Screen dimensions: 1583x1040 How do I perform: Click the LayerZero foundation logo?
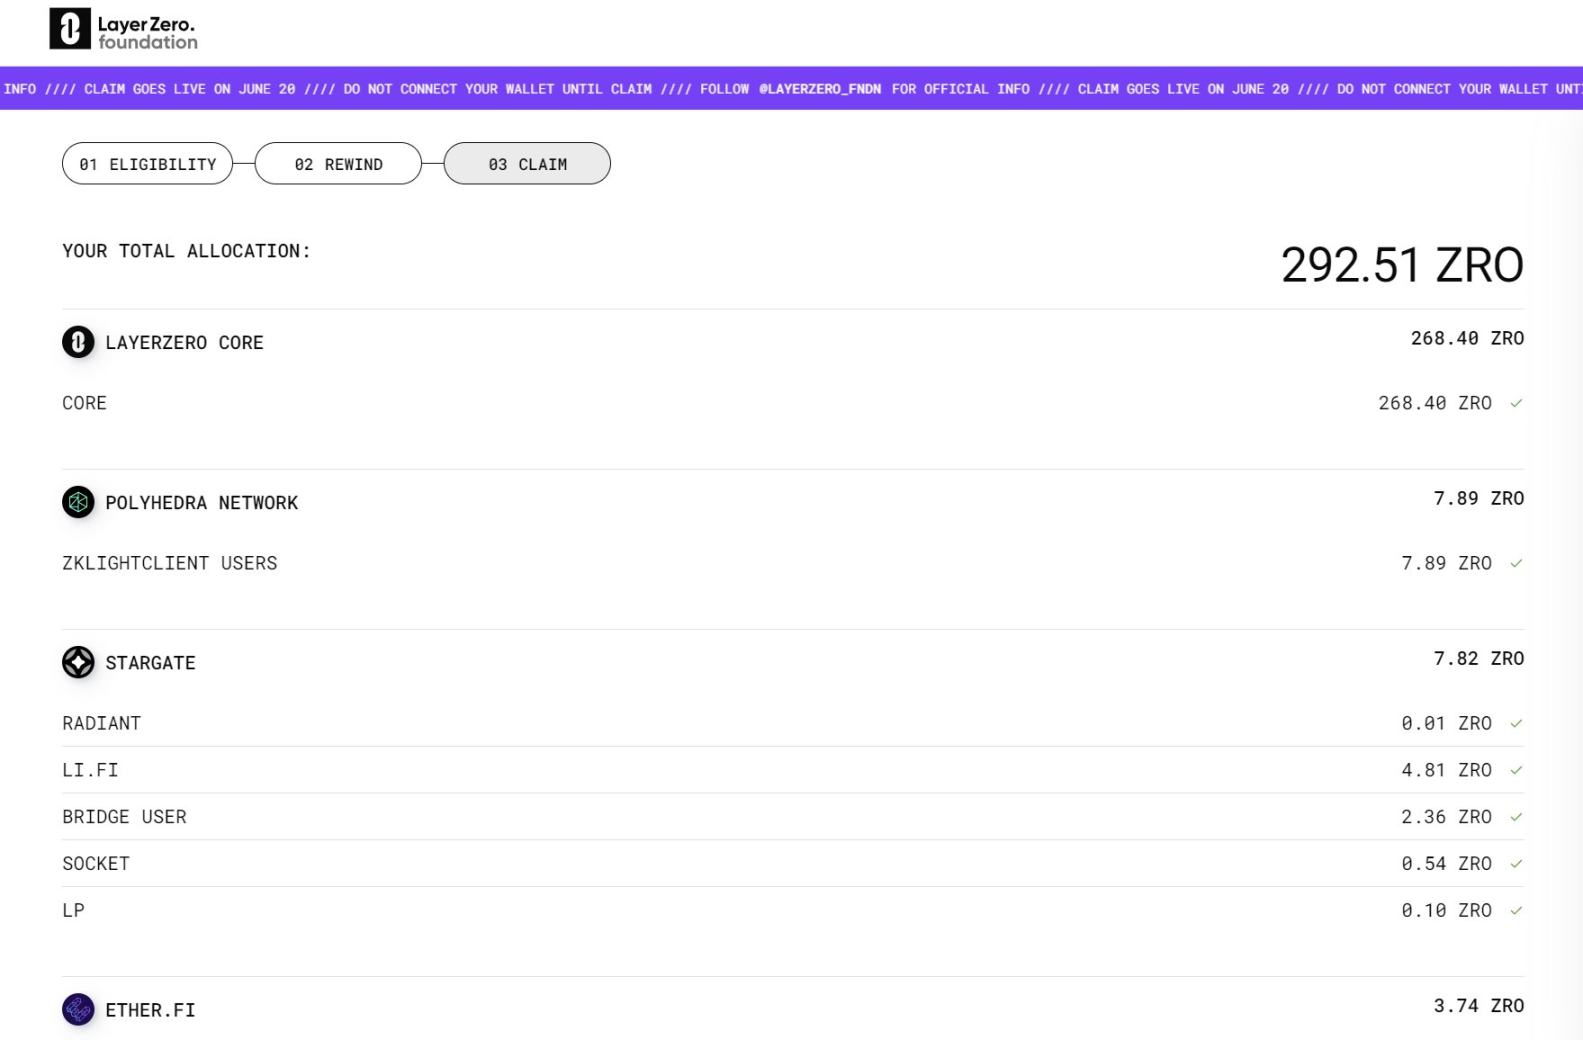click(x=123, y=30)
